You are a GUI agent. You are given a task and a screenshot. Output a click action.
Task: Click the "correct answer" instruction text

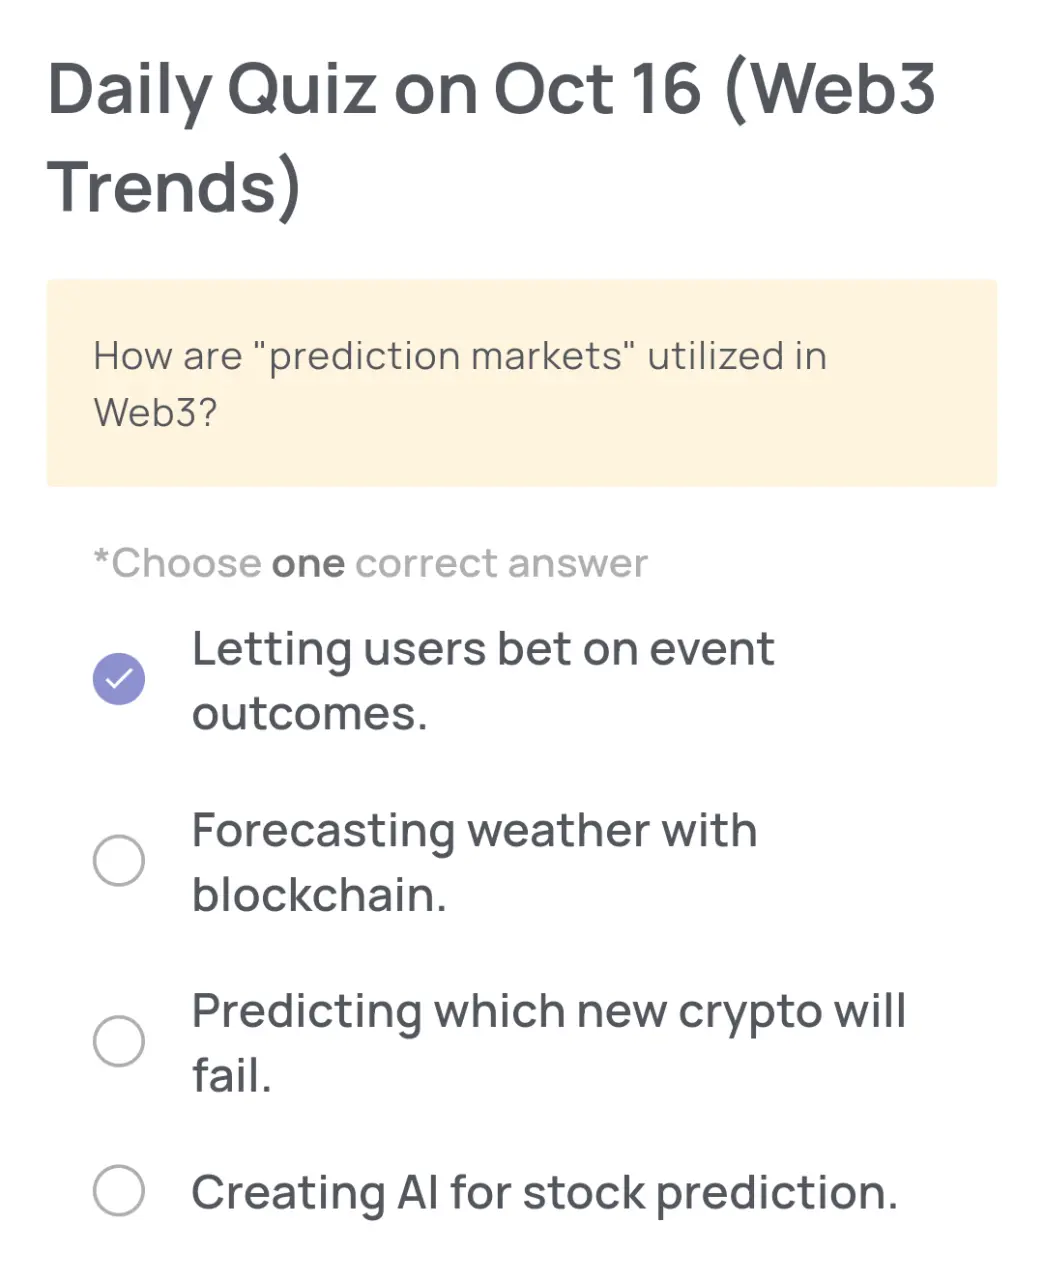(x=501, y=564)
